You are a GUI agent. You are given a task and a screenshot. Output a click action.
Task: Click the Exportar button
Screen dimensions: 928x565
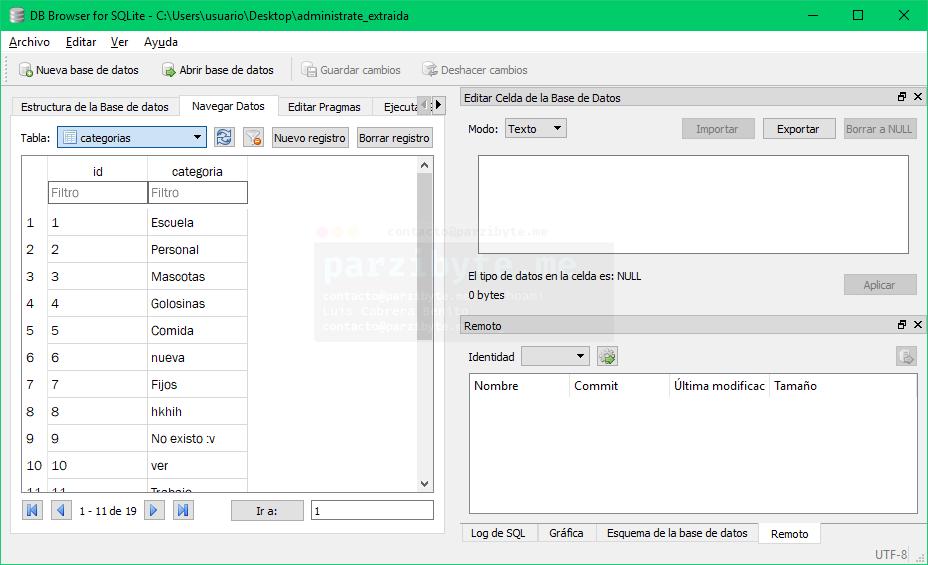[798, 129]
